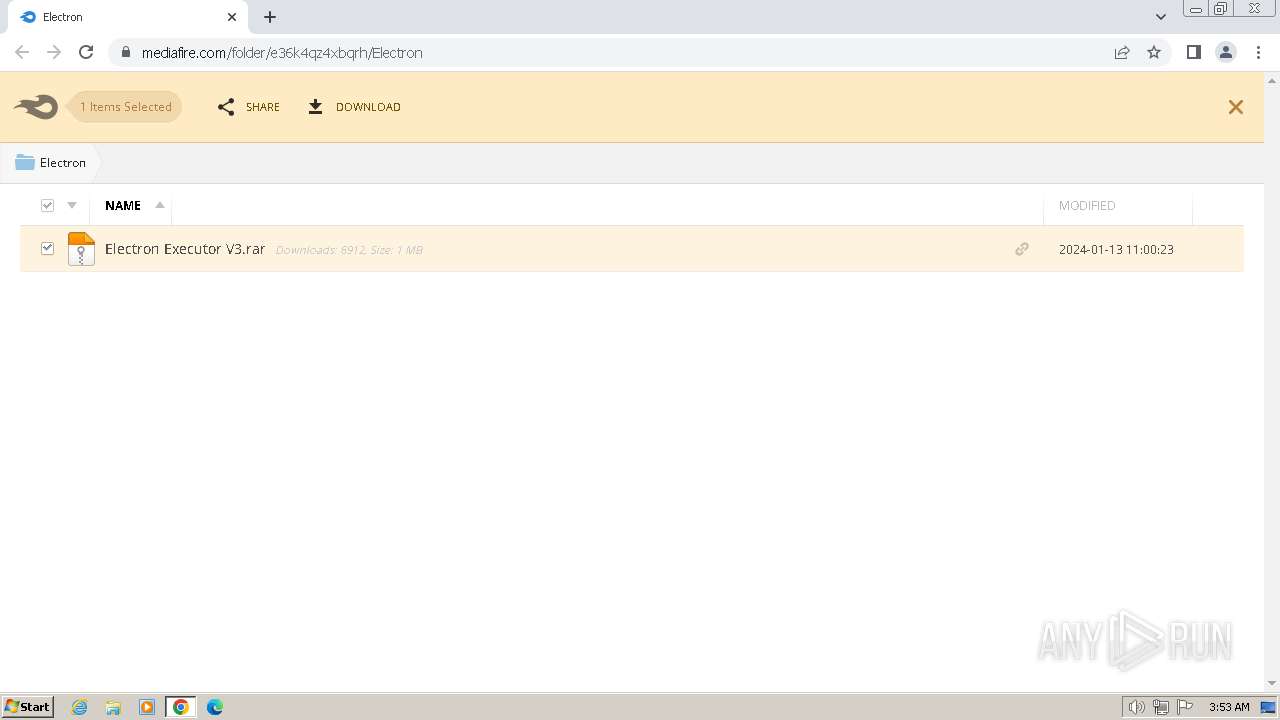Open the Chrome three-dot menu
The image size is (1280, 720).
click(1258, 52)
